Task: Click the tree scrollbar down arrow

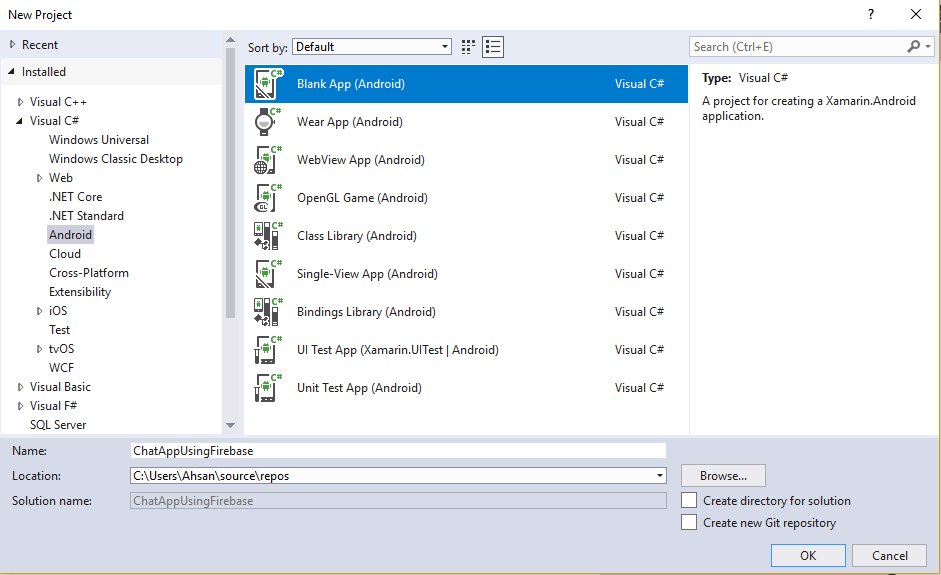Action: pyautogui.click(x=230, y=425)
